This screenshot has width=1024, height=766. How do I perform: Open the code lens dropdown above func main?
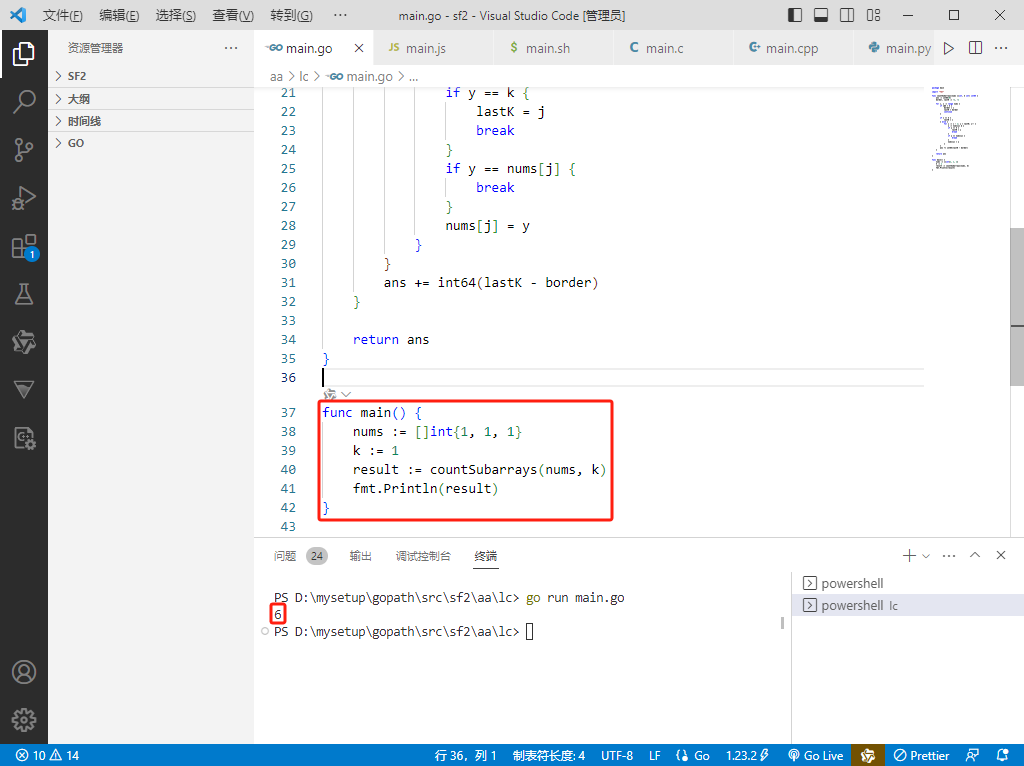click(346, 394)
